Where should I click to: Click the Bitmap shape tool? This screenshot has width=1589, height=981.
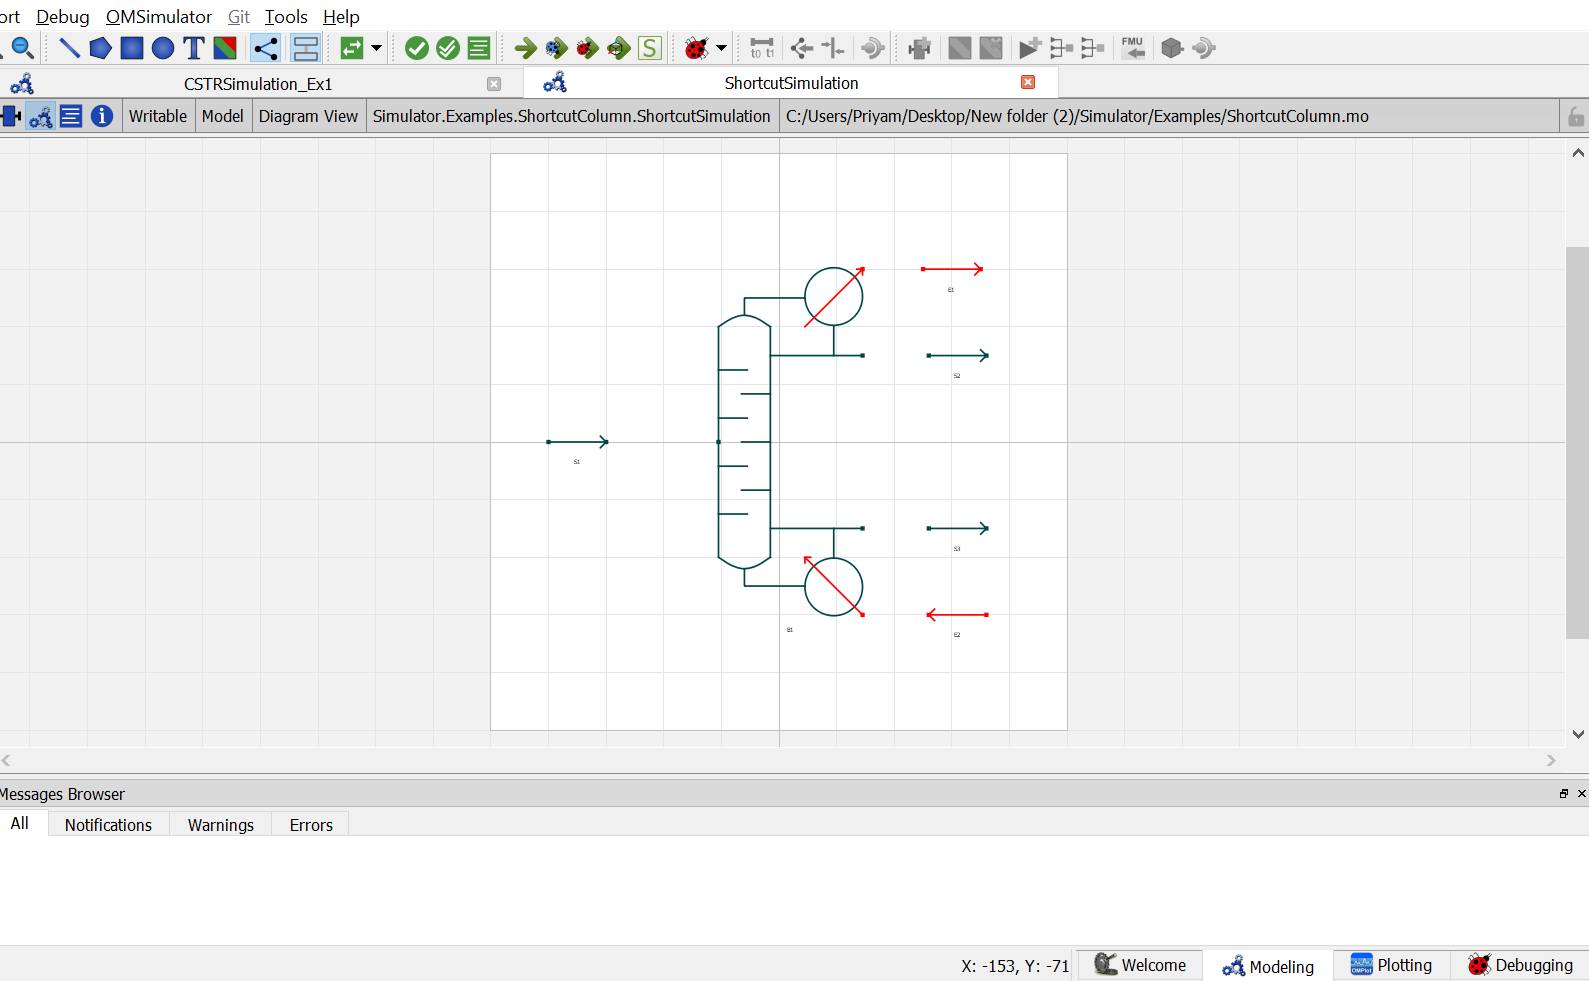click(225, 47)
